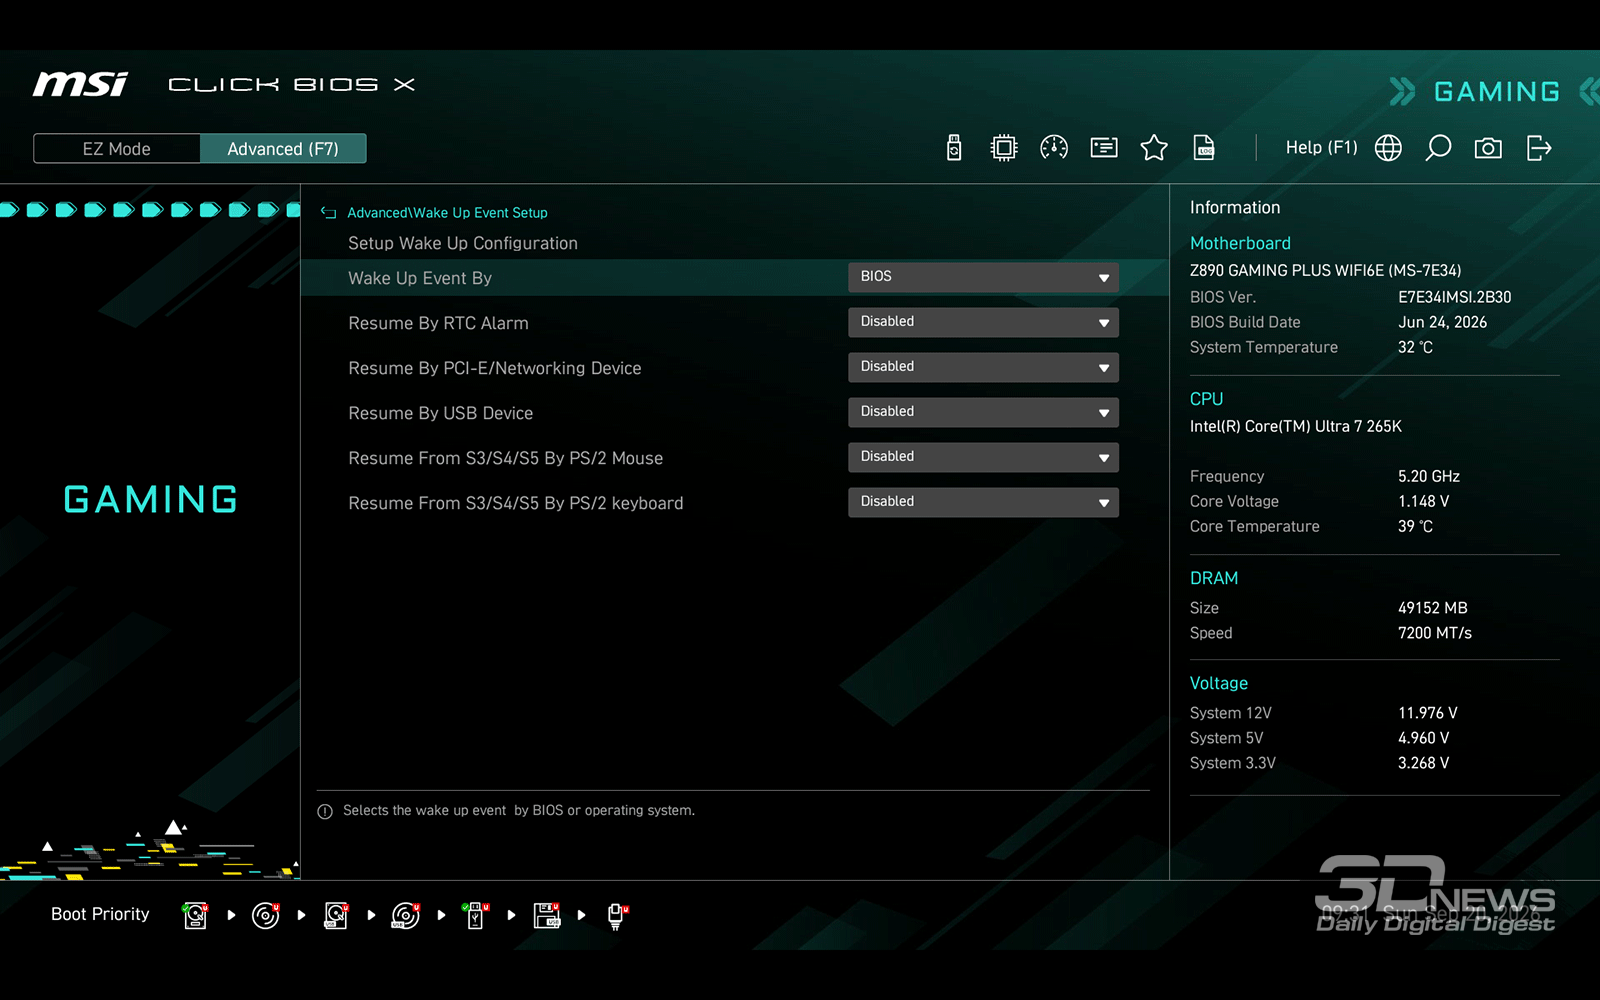Take a screenshot with the camera icon
This screenshot has height=1000, width=1600.
[1488, 148]
